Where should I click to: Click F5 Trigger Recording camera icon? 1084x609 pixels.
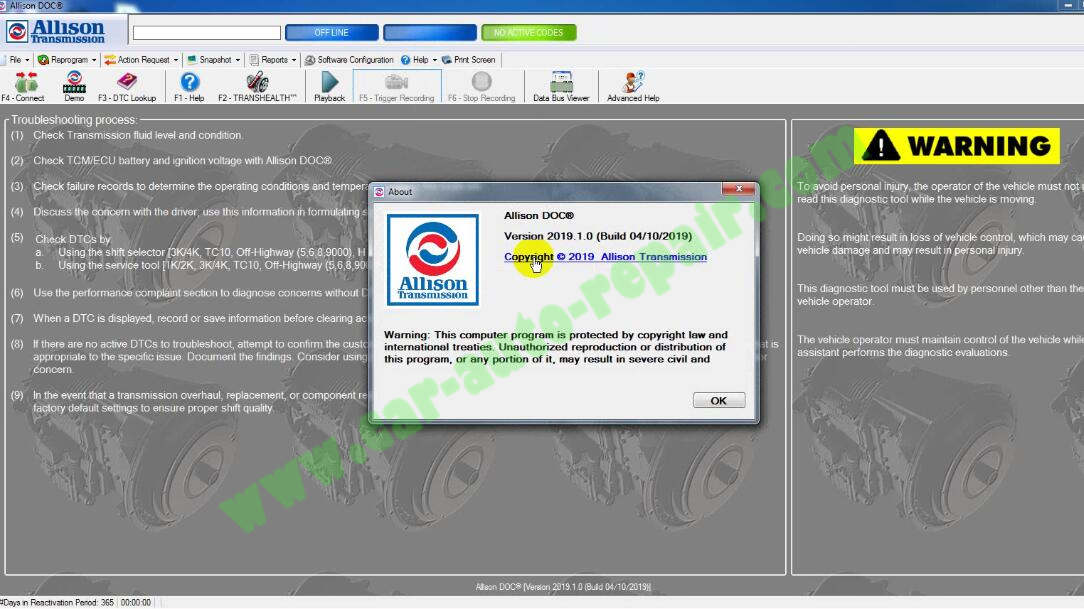click(396, 82)
